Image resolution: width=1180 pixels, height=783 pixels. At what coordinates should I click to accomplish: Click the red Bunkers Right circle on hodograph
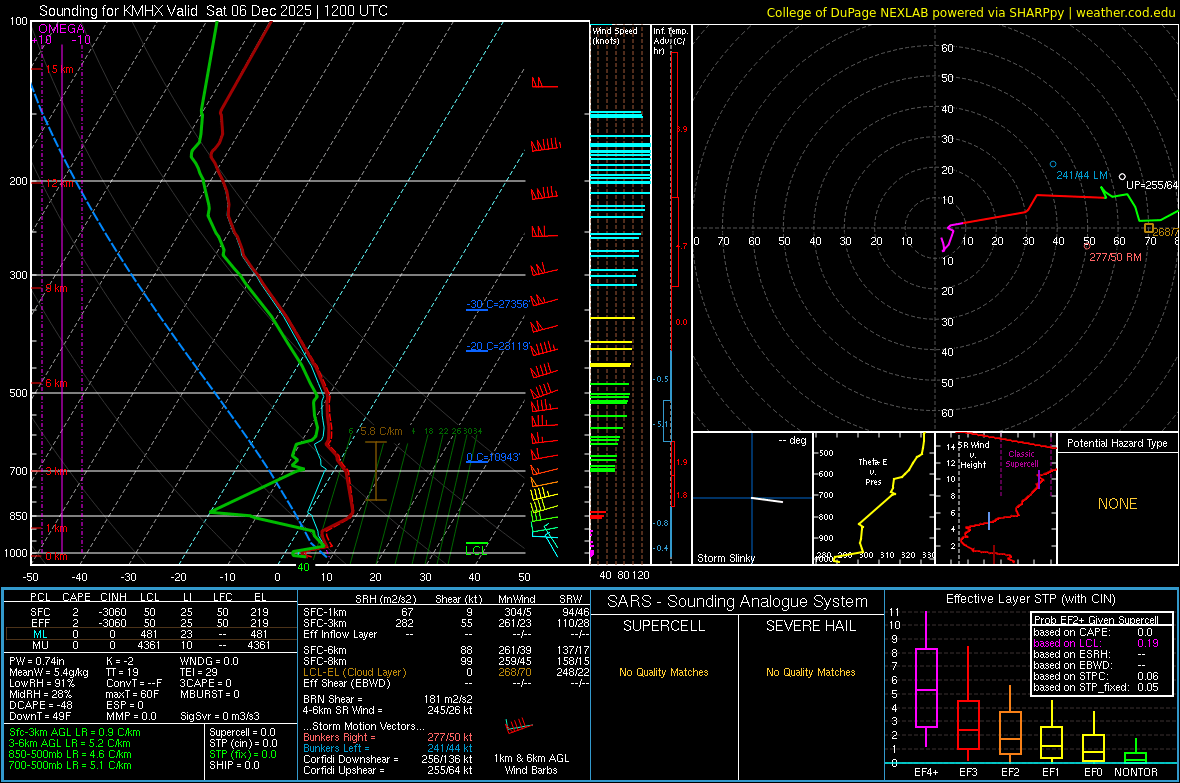click(x=1087, y=245)
